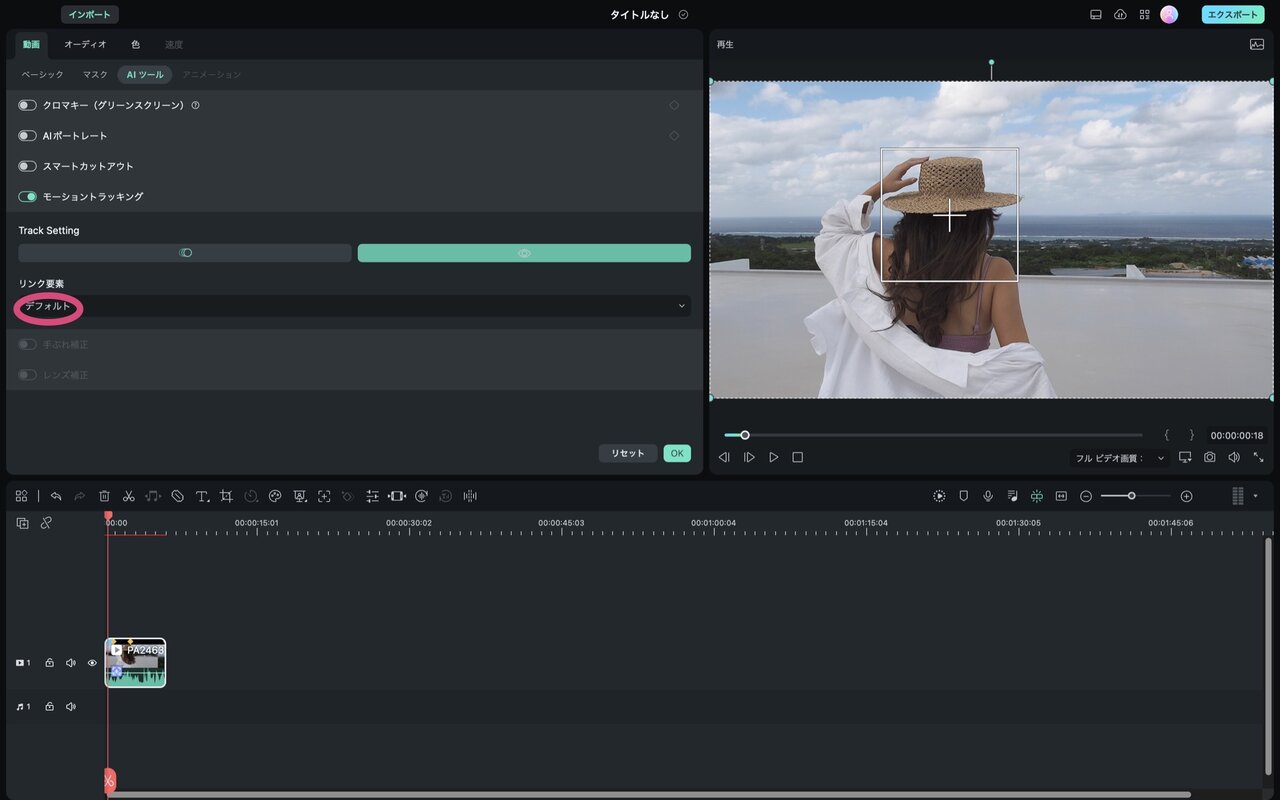The height and width of the screenshot is (800, 1280).
Task: Open the adjust sliders icon in toolbar
Action: (372, 496)
